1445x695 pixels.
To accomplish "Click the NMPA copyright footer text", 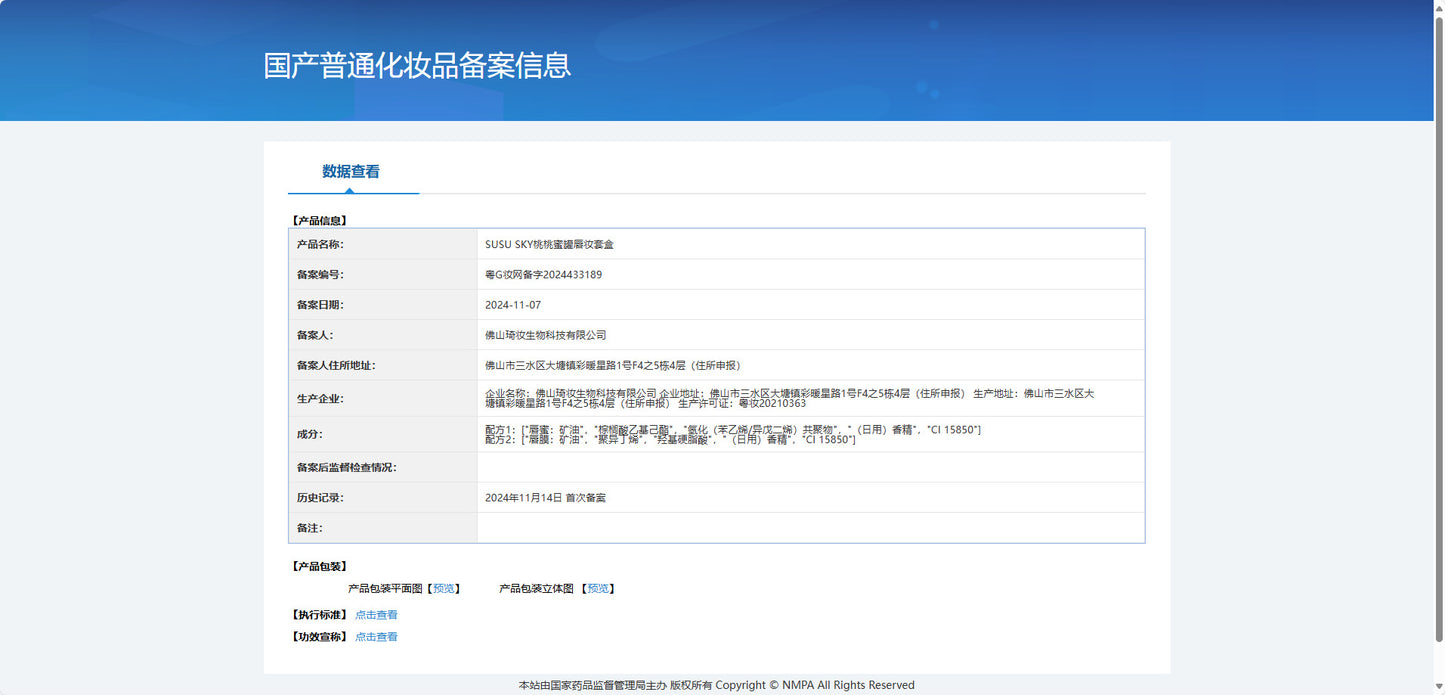I will click(716, 685).
